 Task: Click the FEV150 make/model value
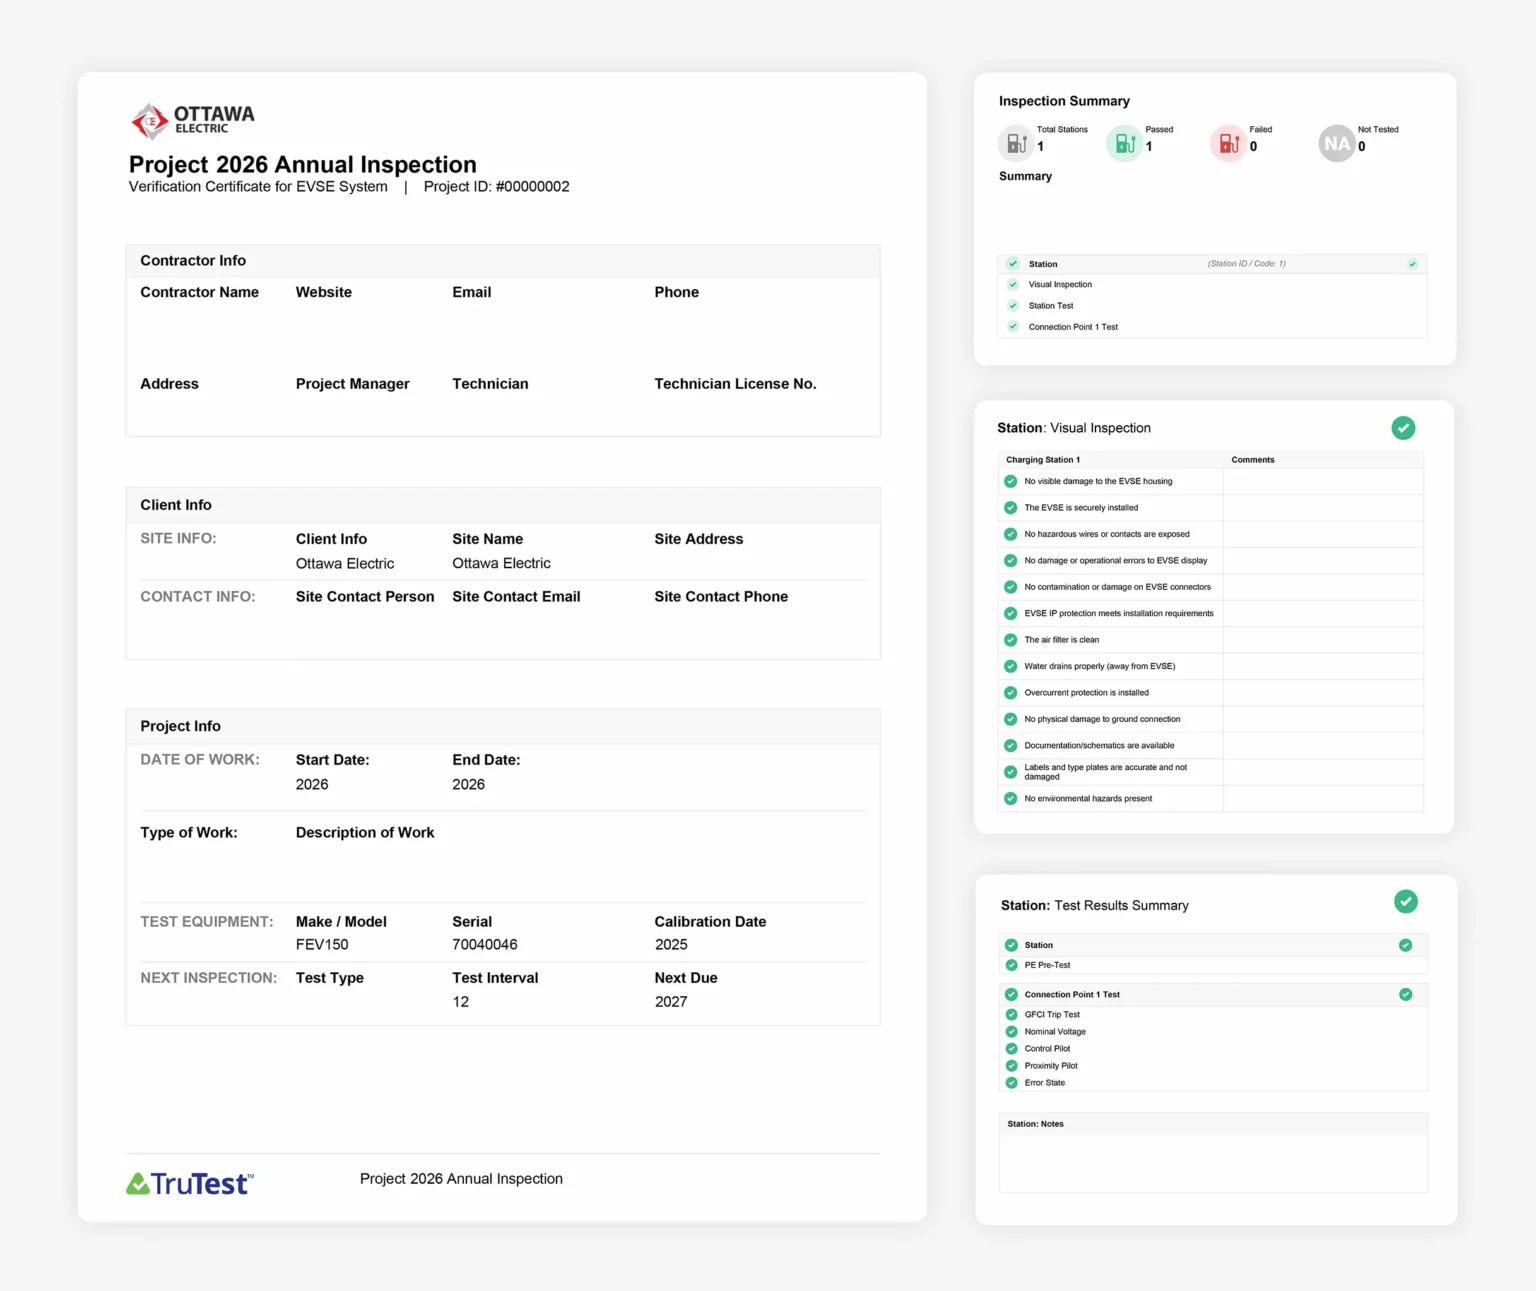click(322, 945)
